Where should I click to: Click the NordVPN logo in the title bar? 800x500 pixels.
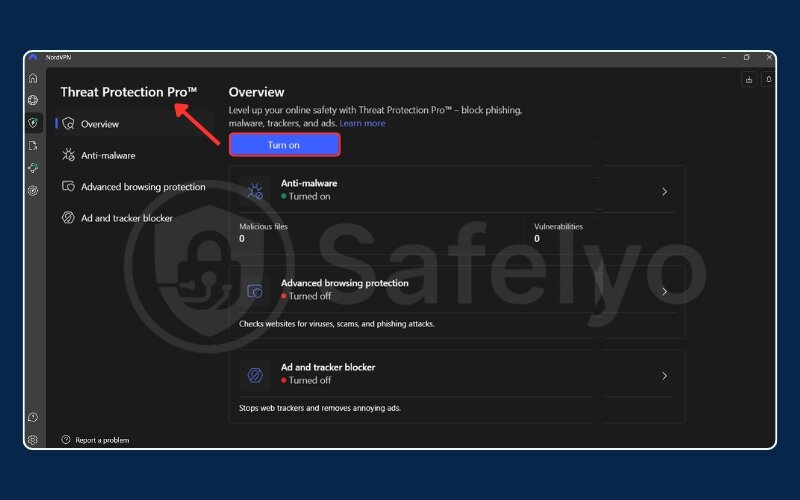[33, 57]
